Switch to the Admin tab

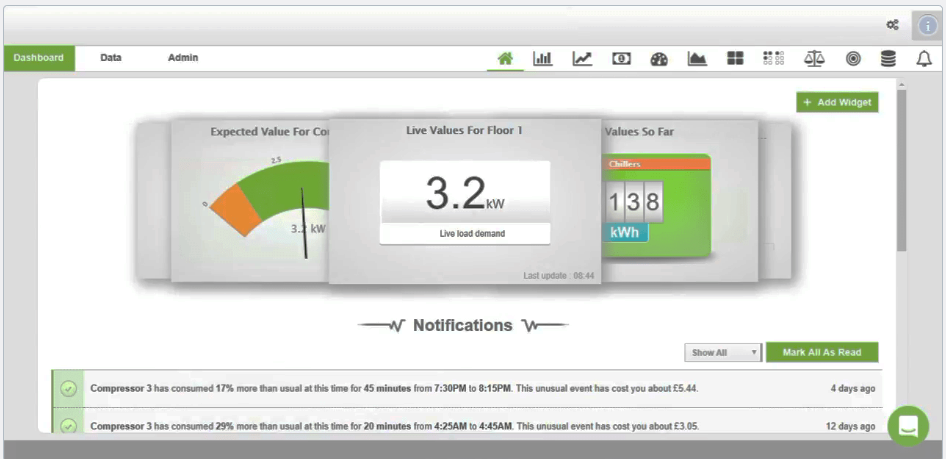(183, 58)
